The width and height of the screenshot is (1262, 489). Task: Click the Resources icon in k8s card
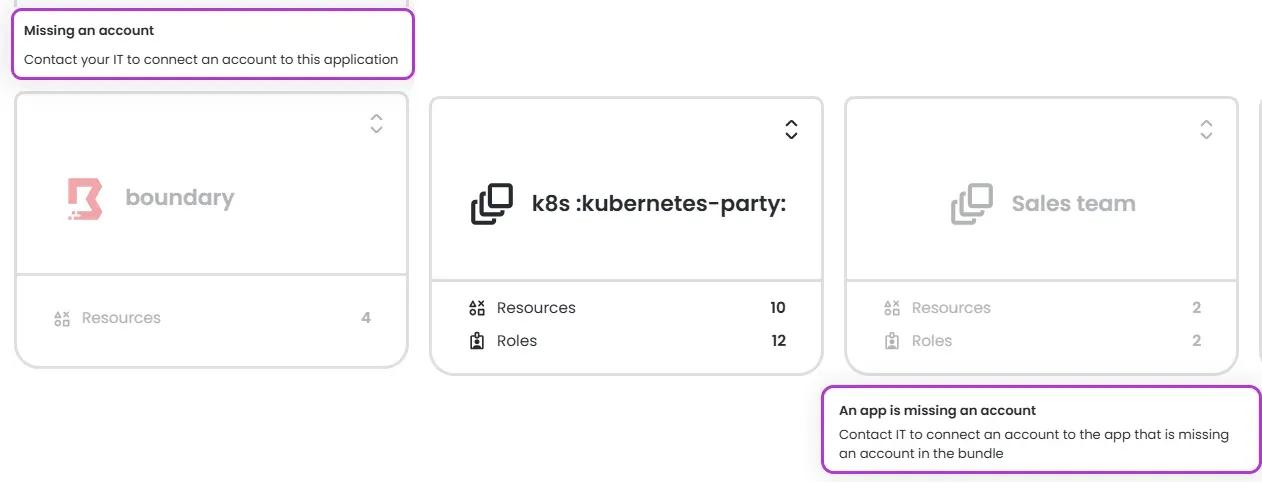click(477, 308)
